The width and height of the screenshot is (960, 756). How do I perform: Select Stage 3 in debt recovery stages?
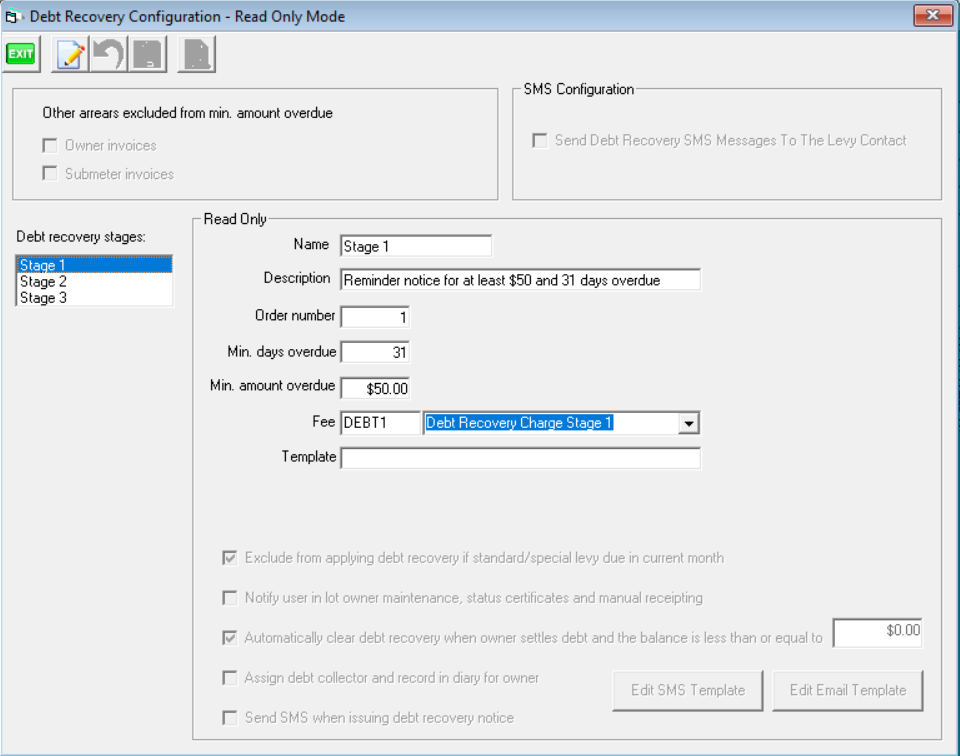94,298
